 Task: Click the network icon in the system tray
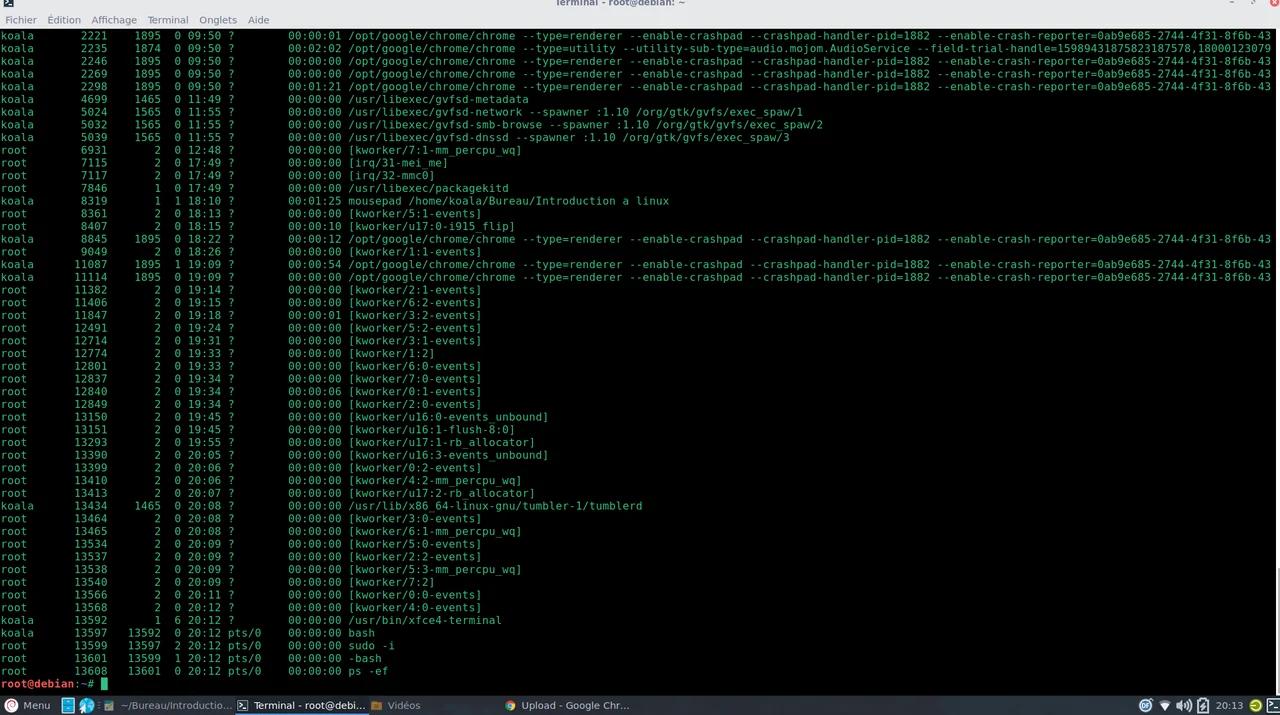1165,705
